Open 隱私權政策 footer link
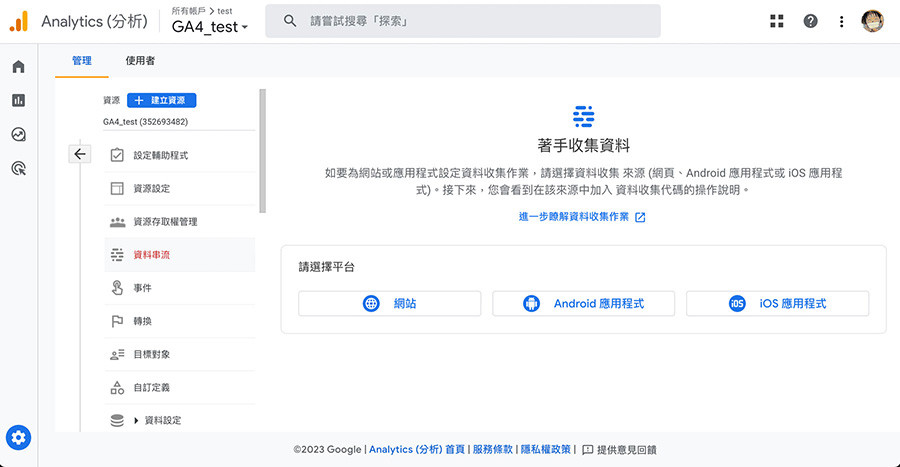Viewport: 900px width, 467px height. coord(546,450)
